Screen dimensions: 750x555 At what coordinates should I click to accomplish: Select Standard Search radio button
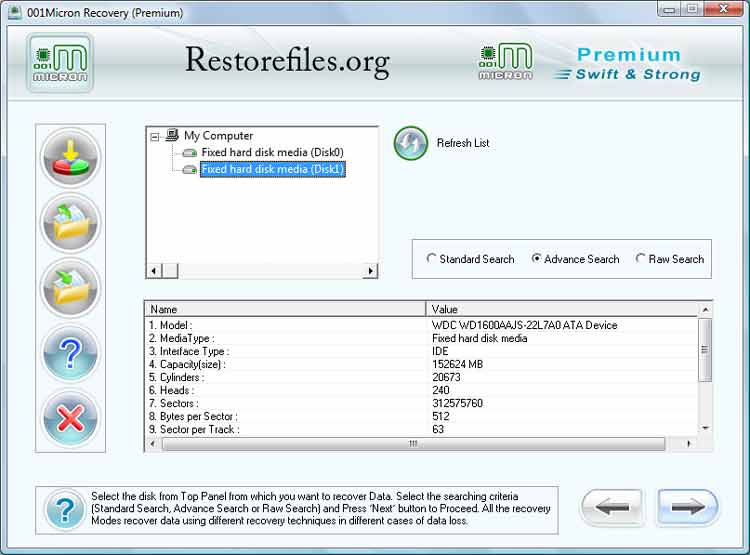(x=431, y=258)
